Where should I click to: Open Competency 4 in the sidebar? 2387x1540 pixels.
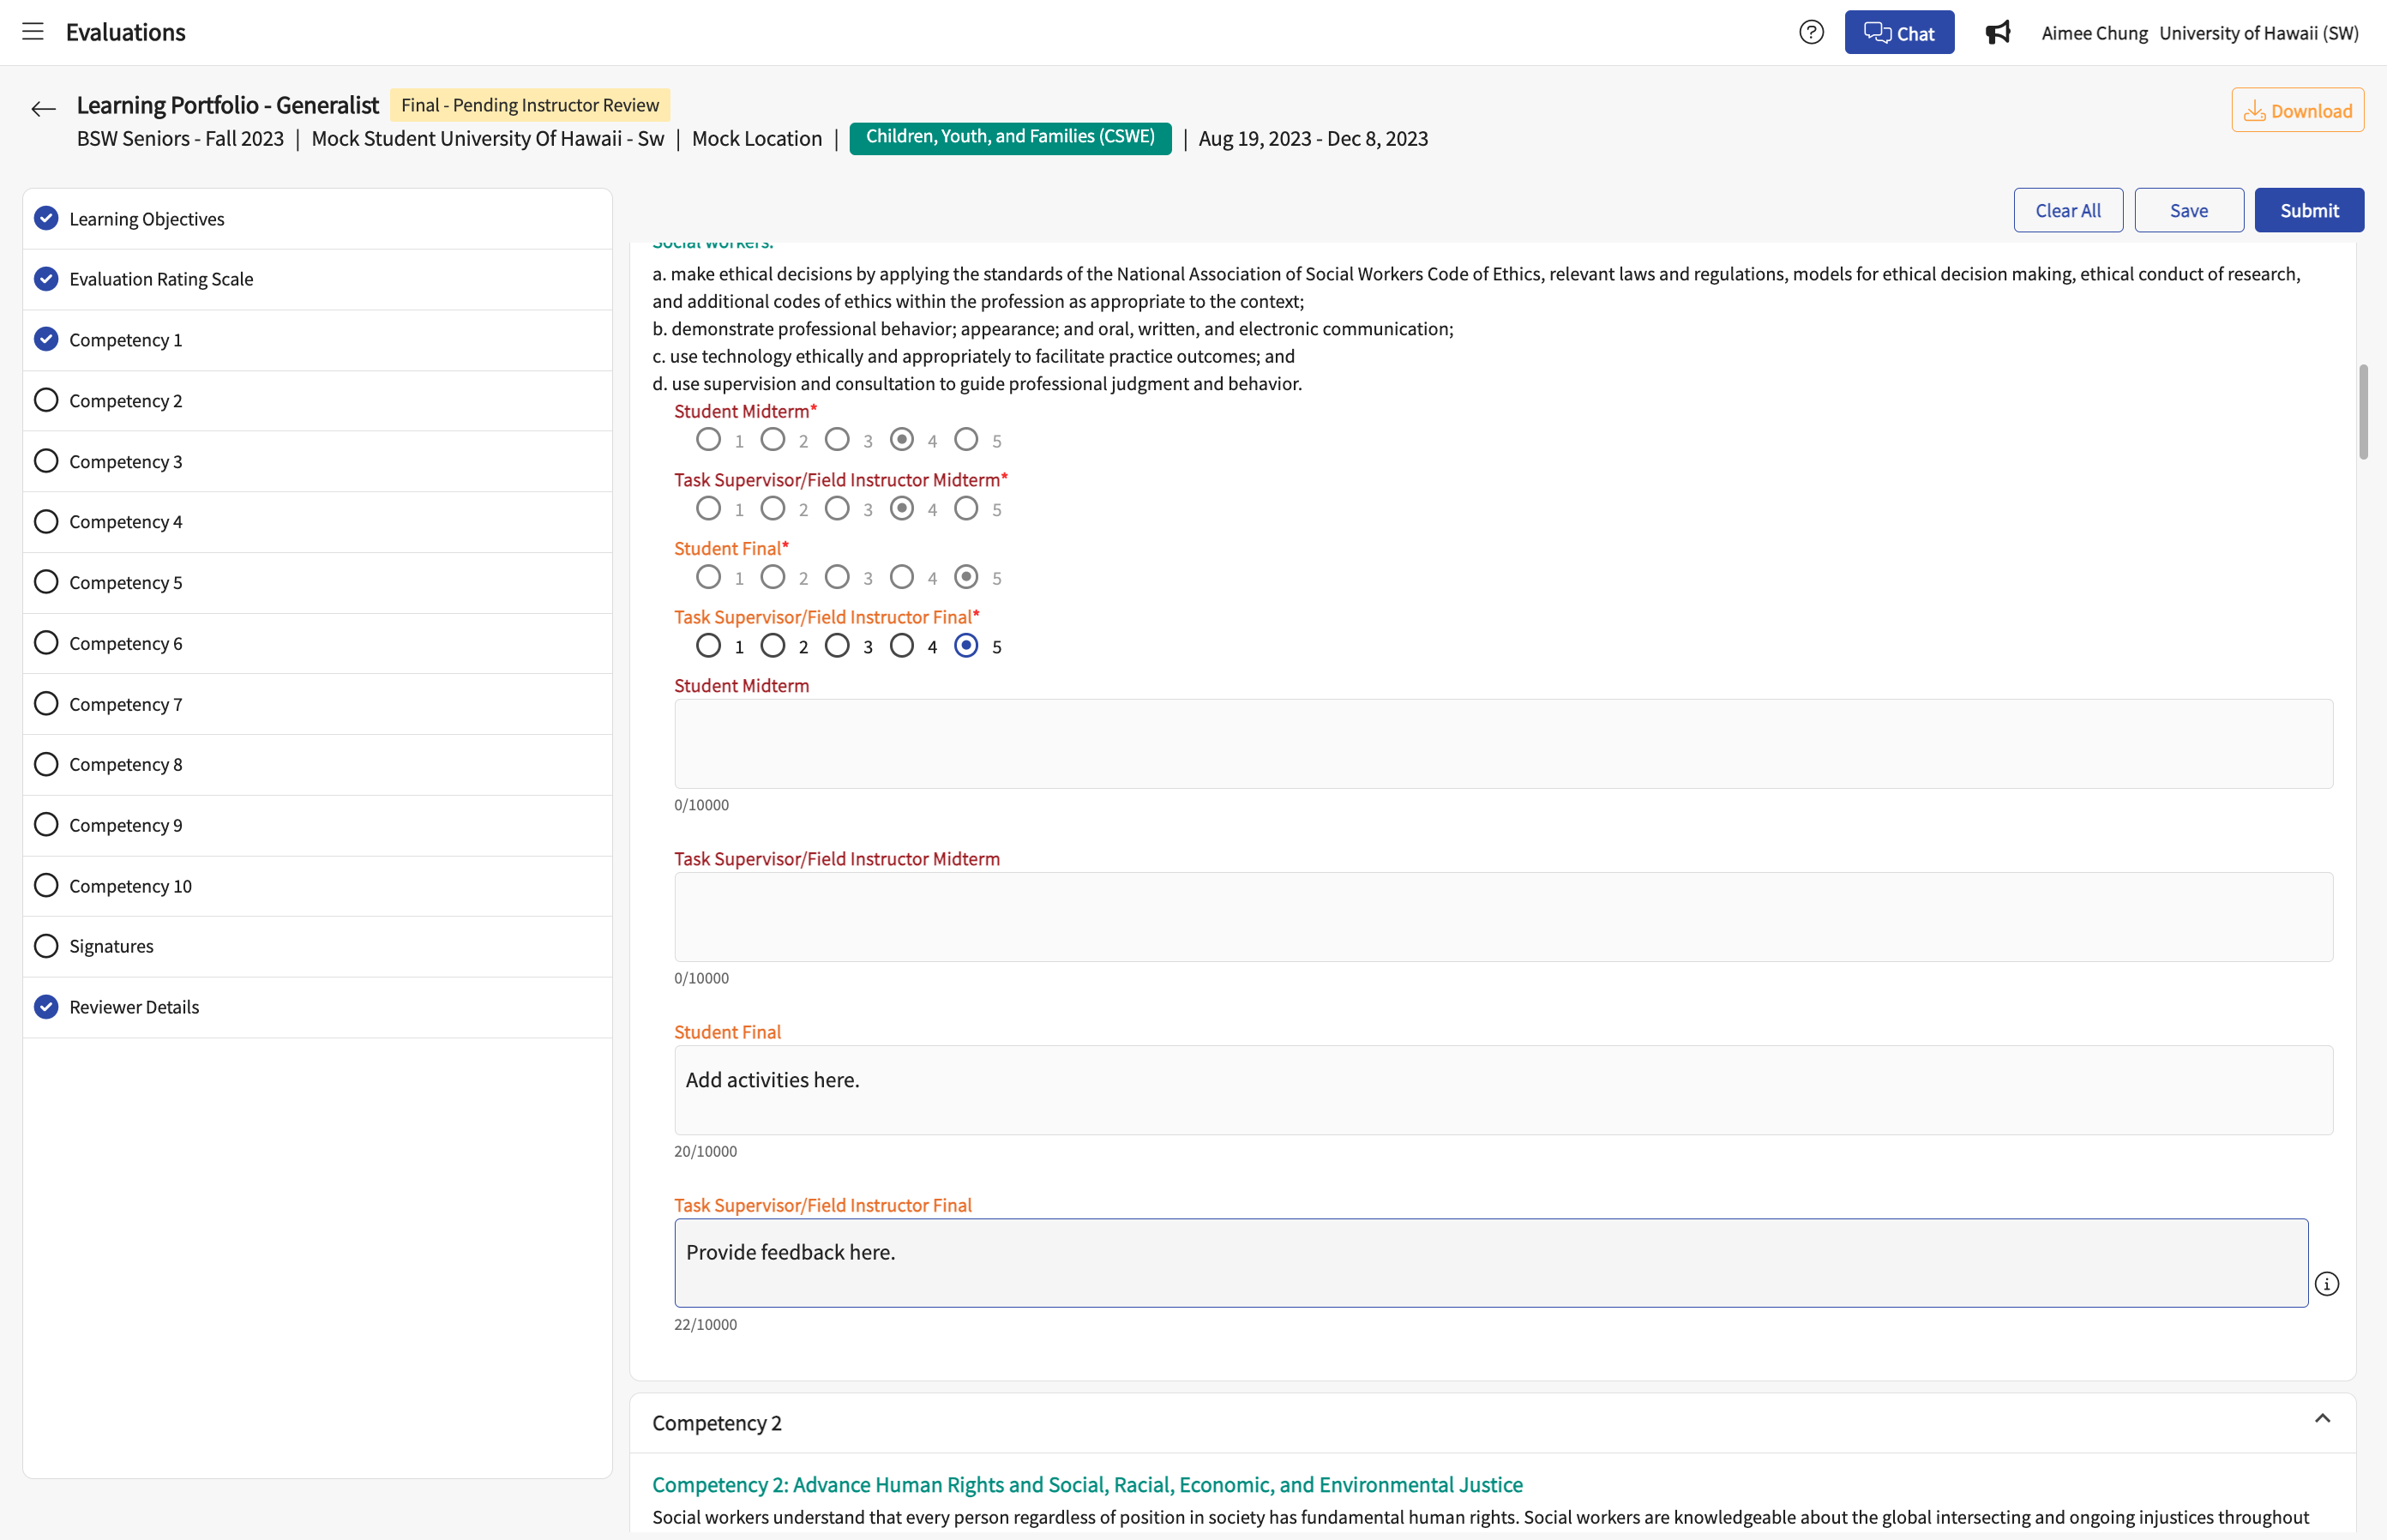point(317,522)
